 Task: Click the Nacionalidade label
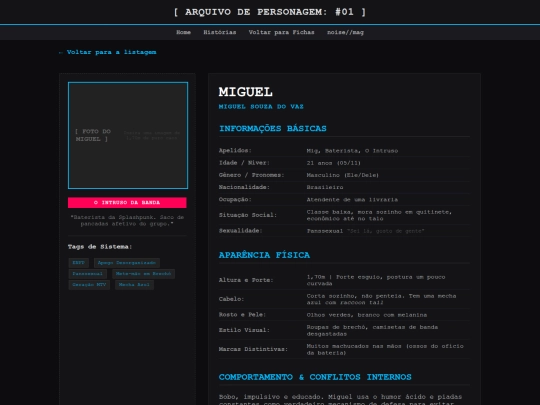coord(244,187)
